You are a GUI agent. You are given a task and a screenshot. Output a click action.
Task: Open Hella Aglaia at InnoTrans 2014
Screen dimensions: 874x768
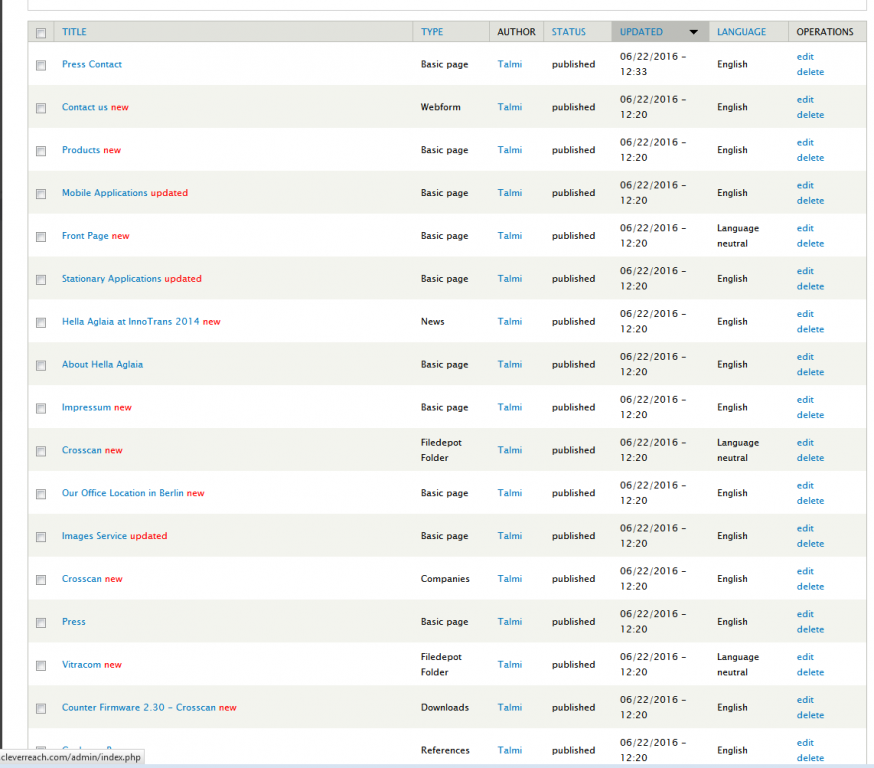tap(130, 322)
